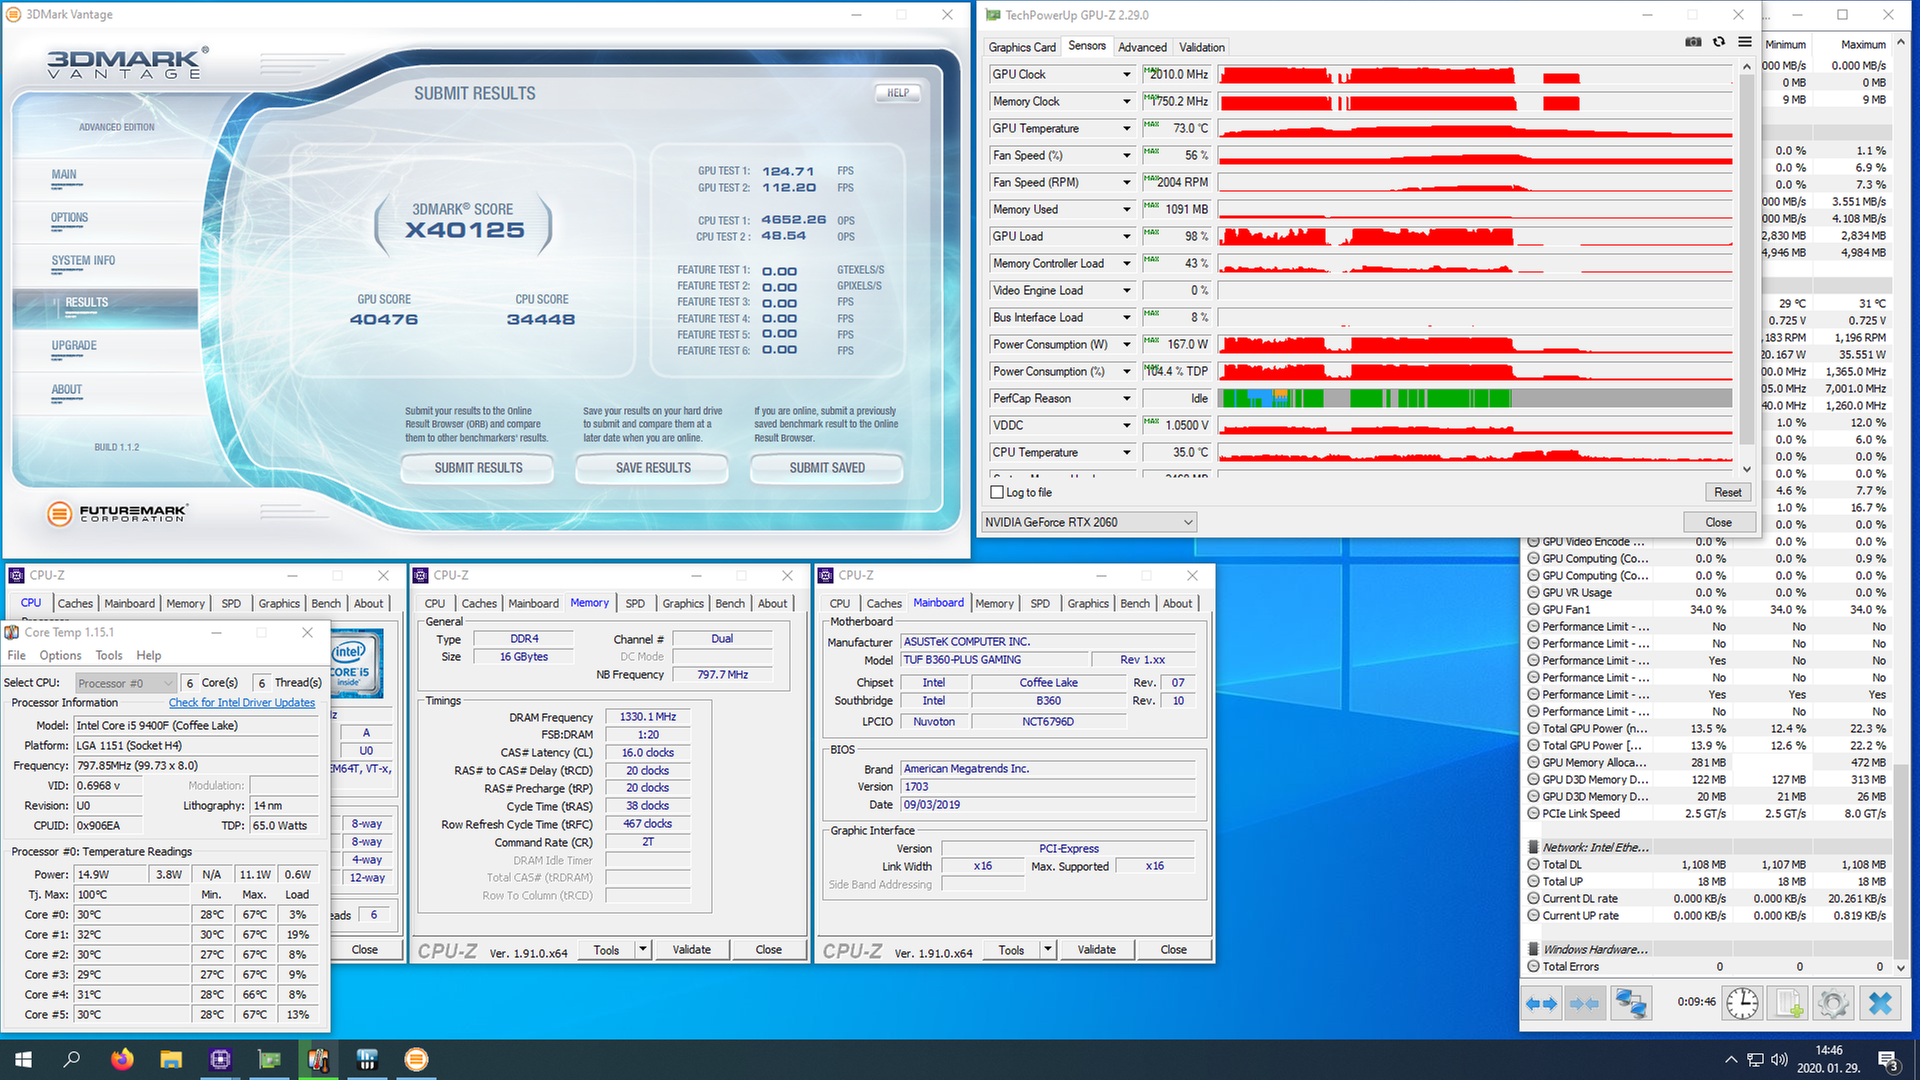This screenshot has height=1080, width=1920.
Task: Select SYSTEM INFO in 3DMark Vantage sidebar
Action: click(x=83, y=261)
